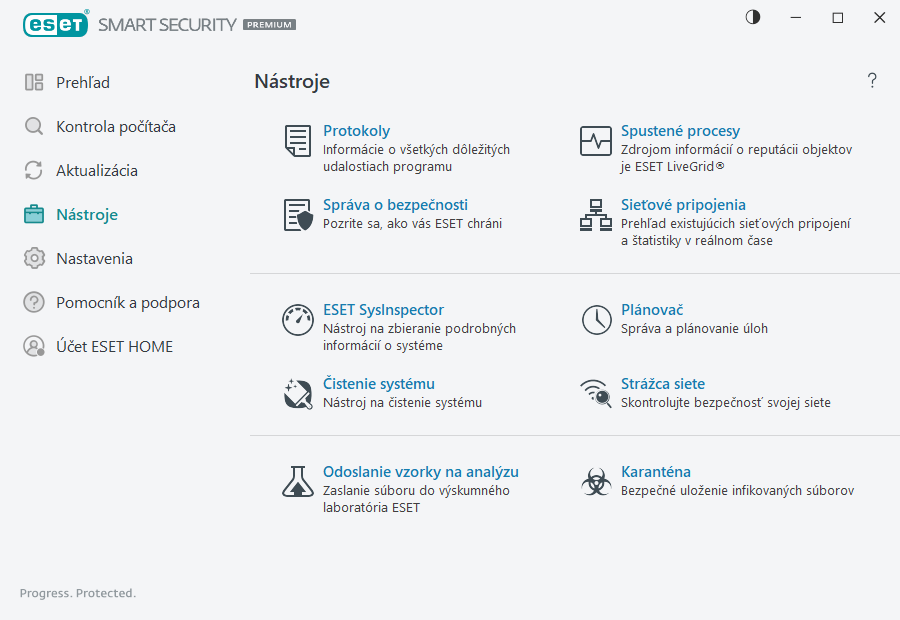Click the Spustené procesy monitor icon
This screenshot has width=900, height=620.
596,141
